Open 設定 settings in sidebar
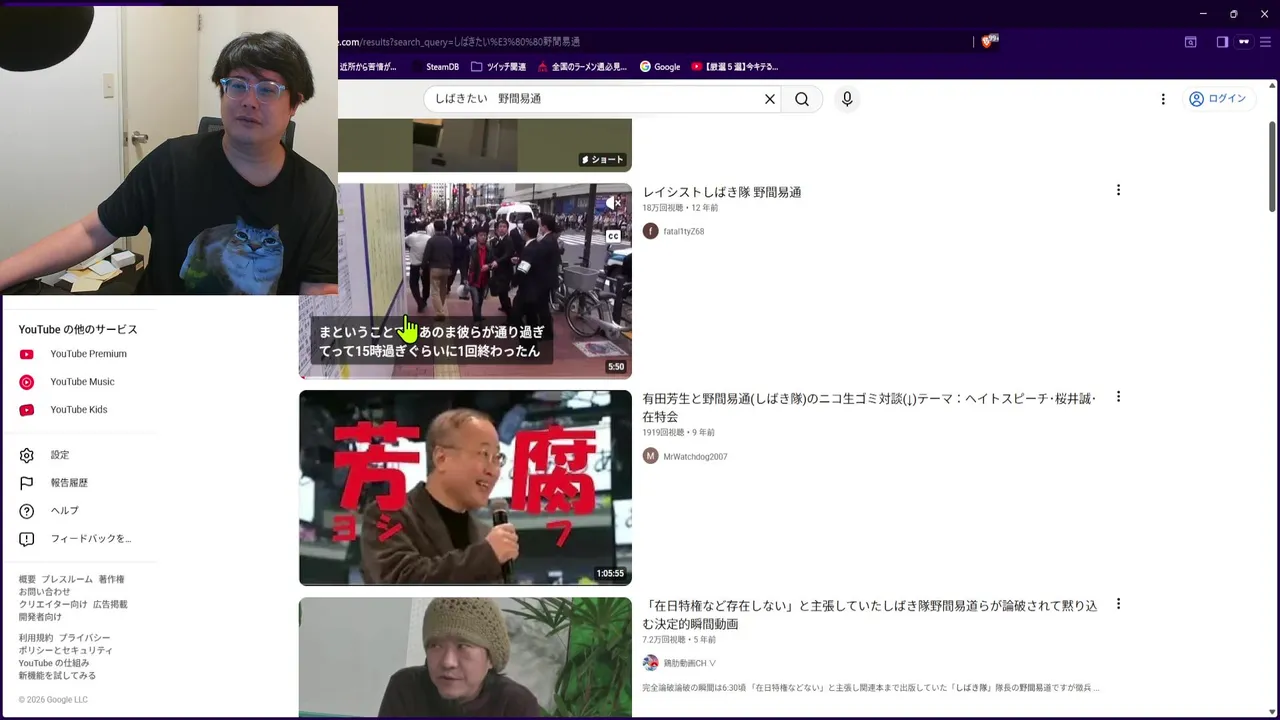This screenshot has width=1280, height=720. (60, 455)
